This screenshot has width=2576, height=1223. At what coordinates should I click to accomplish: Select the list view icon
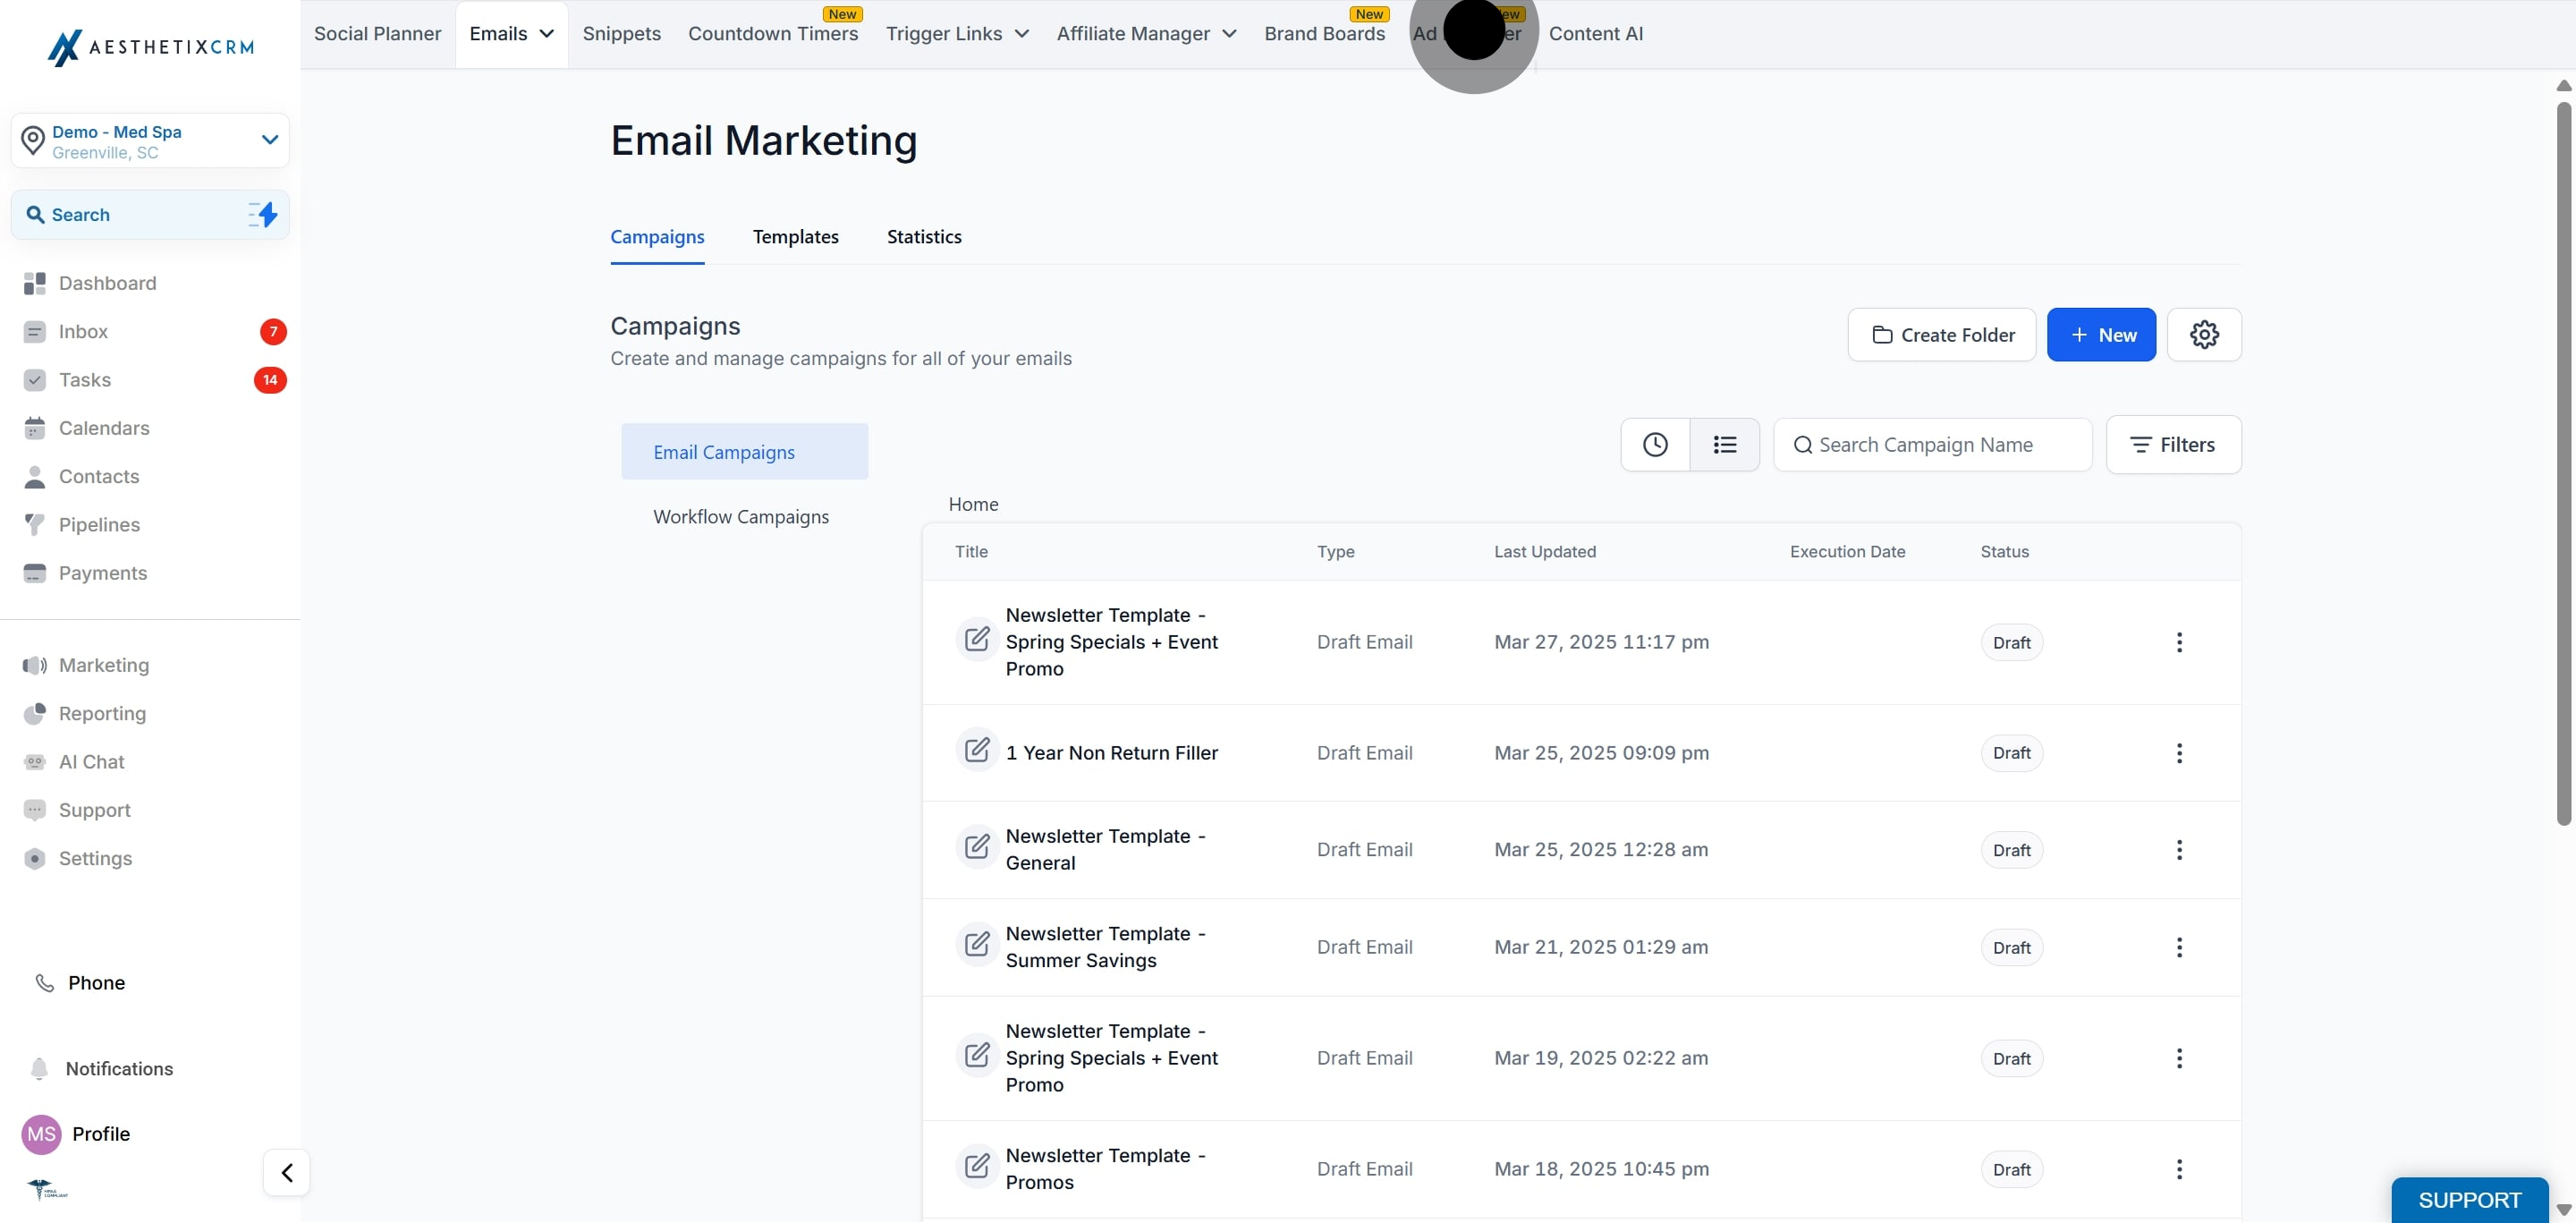[1724, 445]
